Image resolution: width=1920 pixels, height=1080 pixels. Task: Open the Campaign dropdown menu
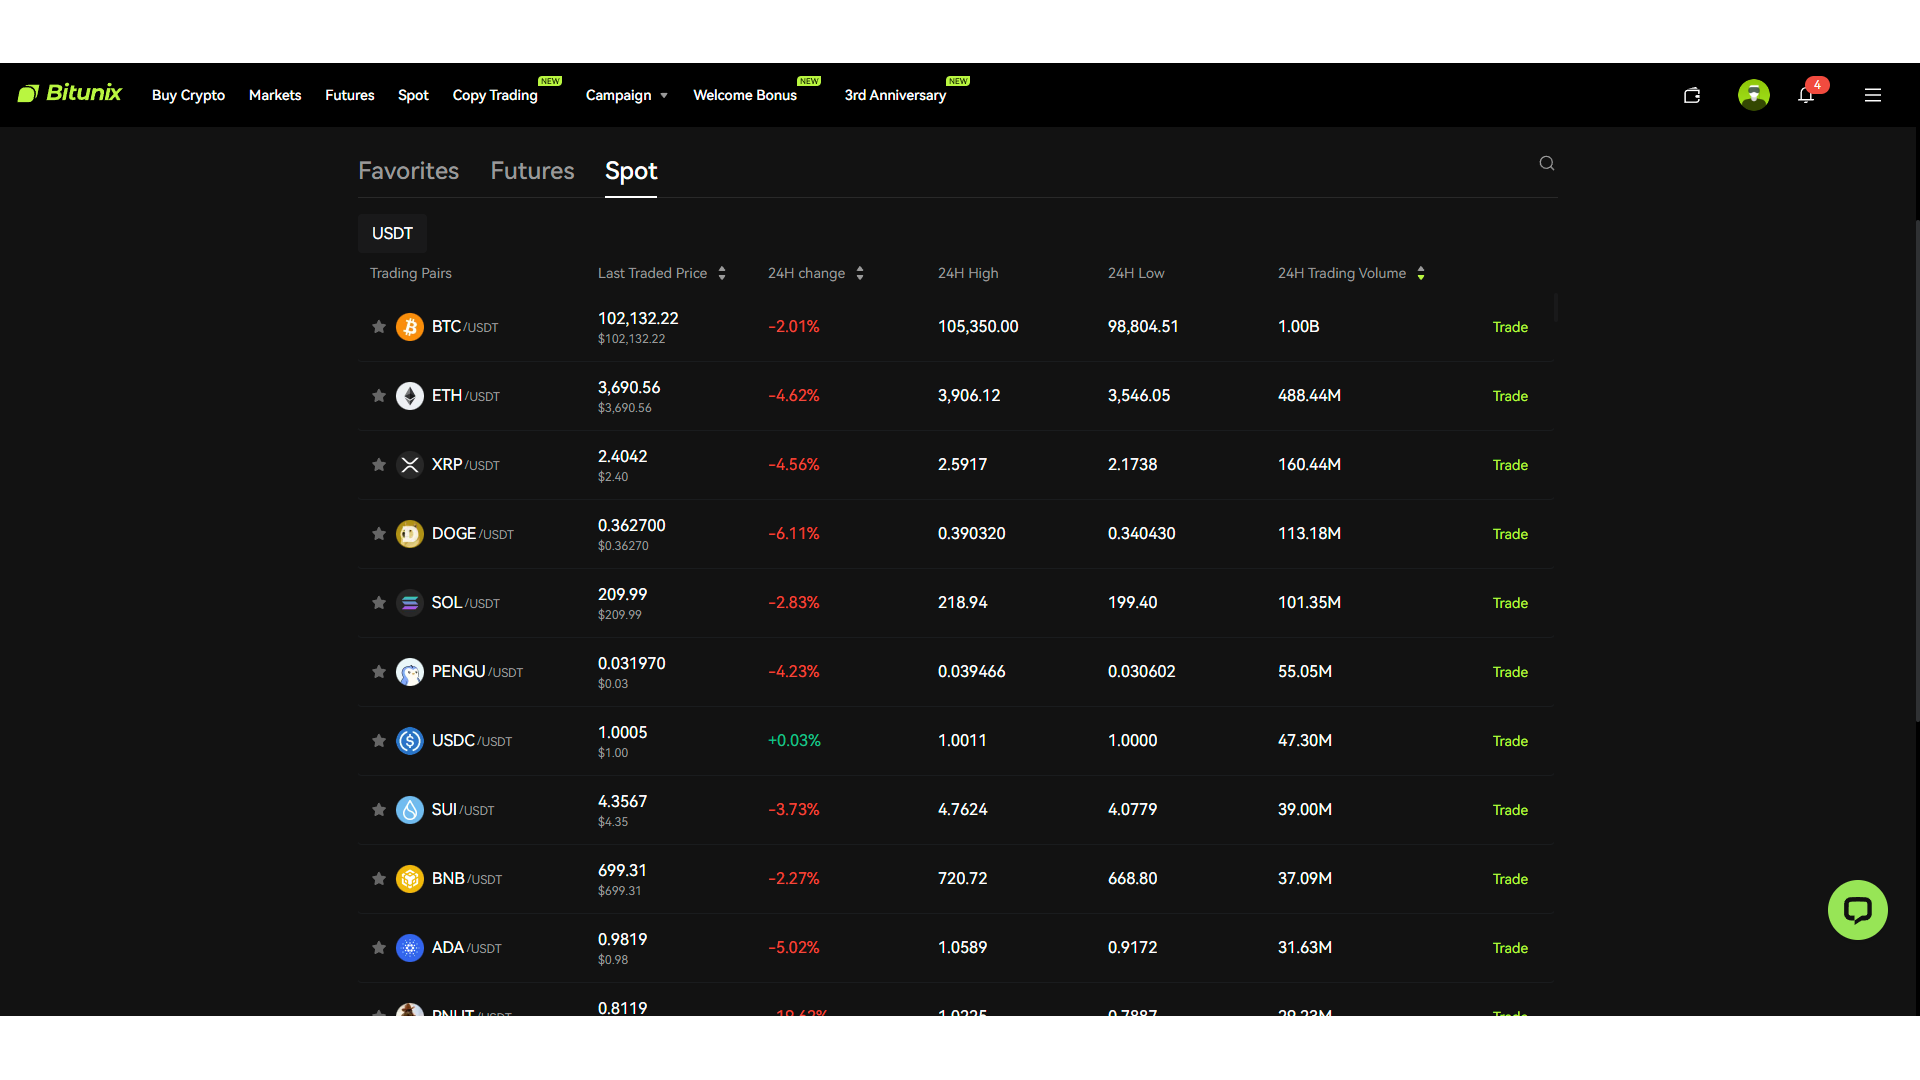pyautogui.click(x=627, y=95)
